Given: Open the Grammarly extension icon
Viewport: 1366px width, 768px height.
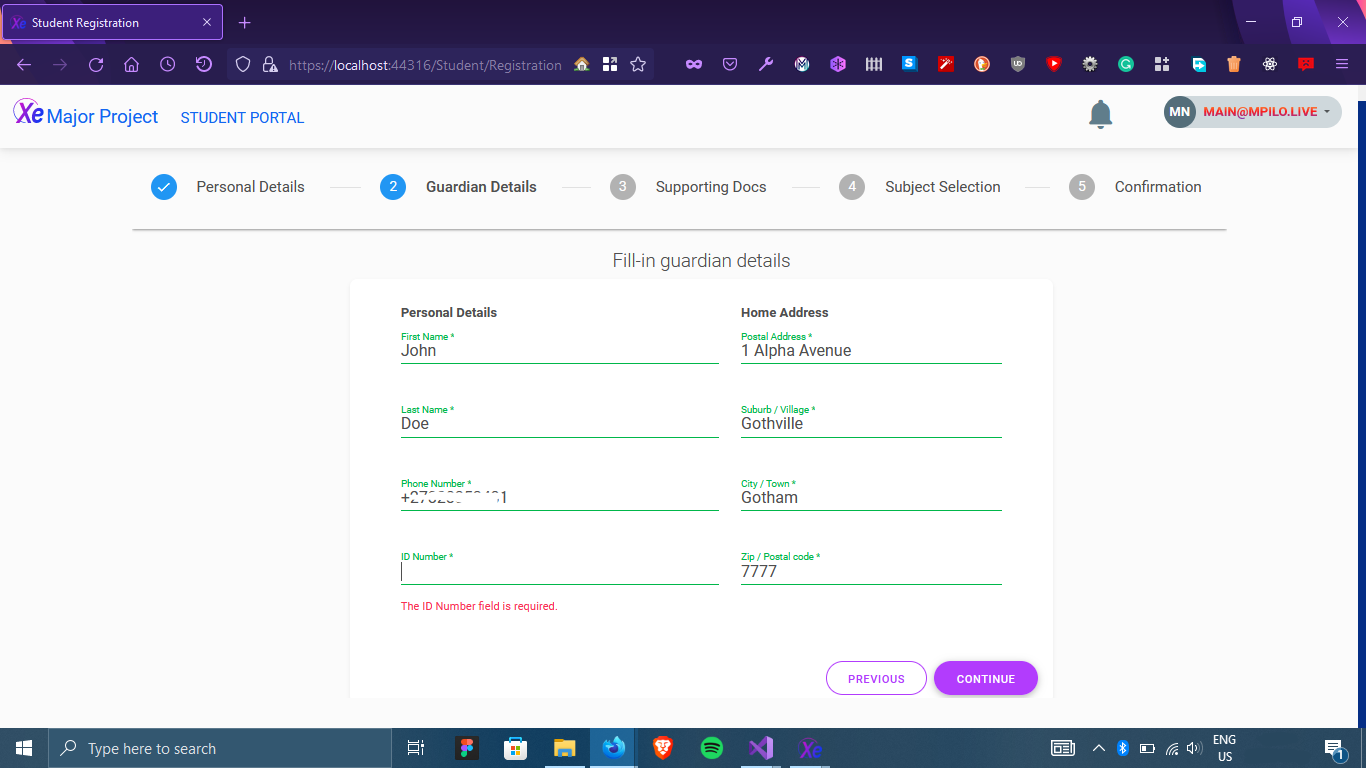Looking at the screenshot, I should point(1126,65).
